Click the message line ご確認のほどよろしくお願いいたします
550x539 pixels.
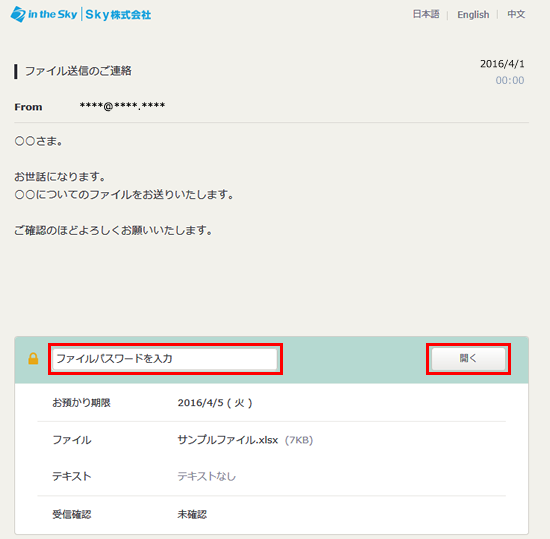[113, 230]
